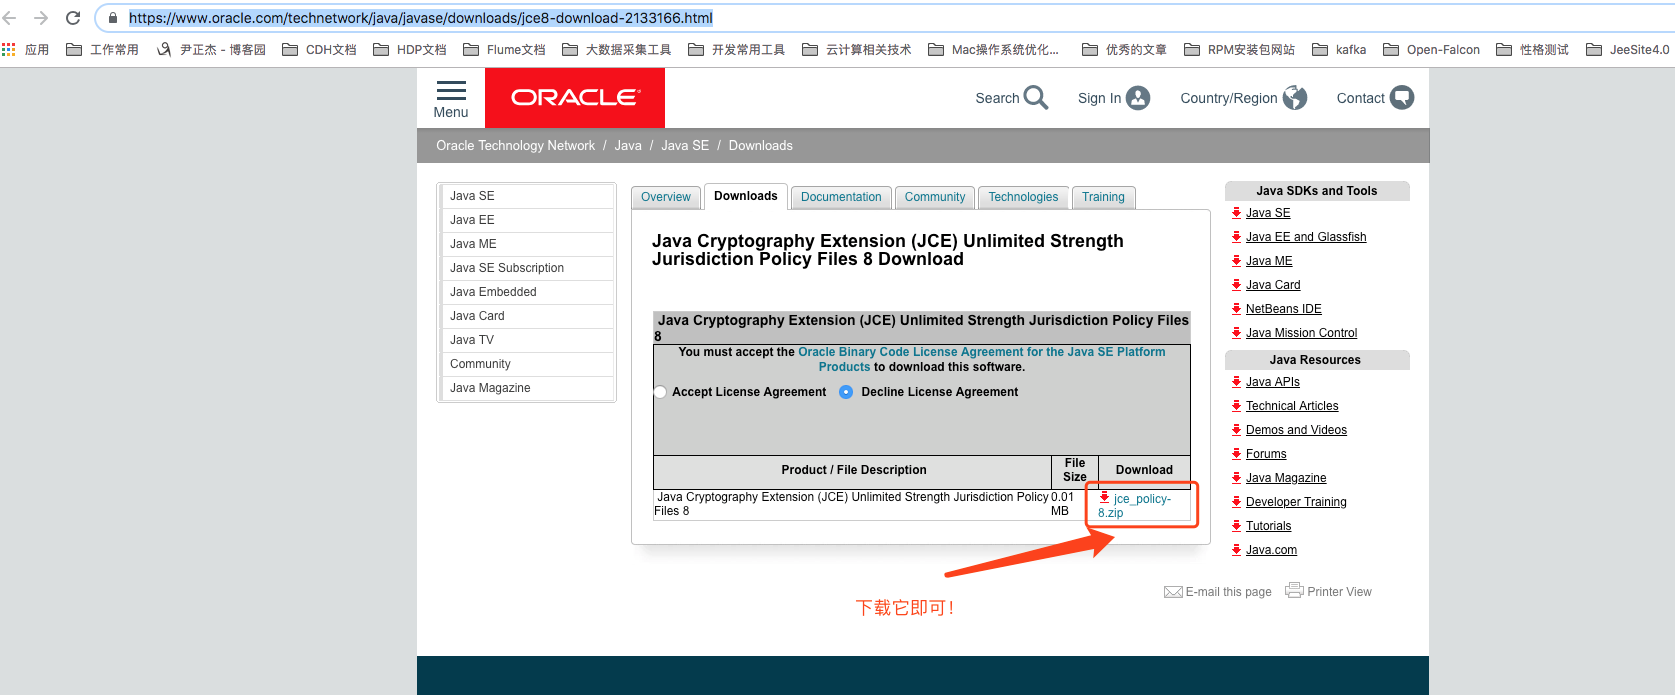Open the RPM安装包网站 bookmark folder
The width and height of the screenshot is (1675, 695).
coord(1239,49)
